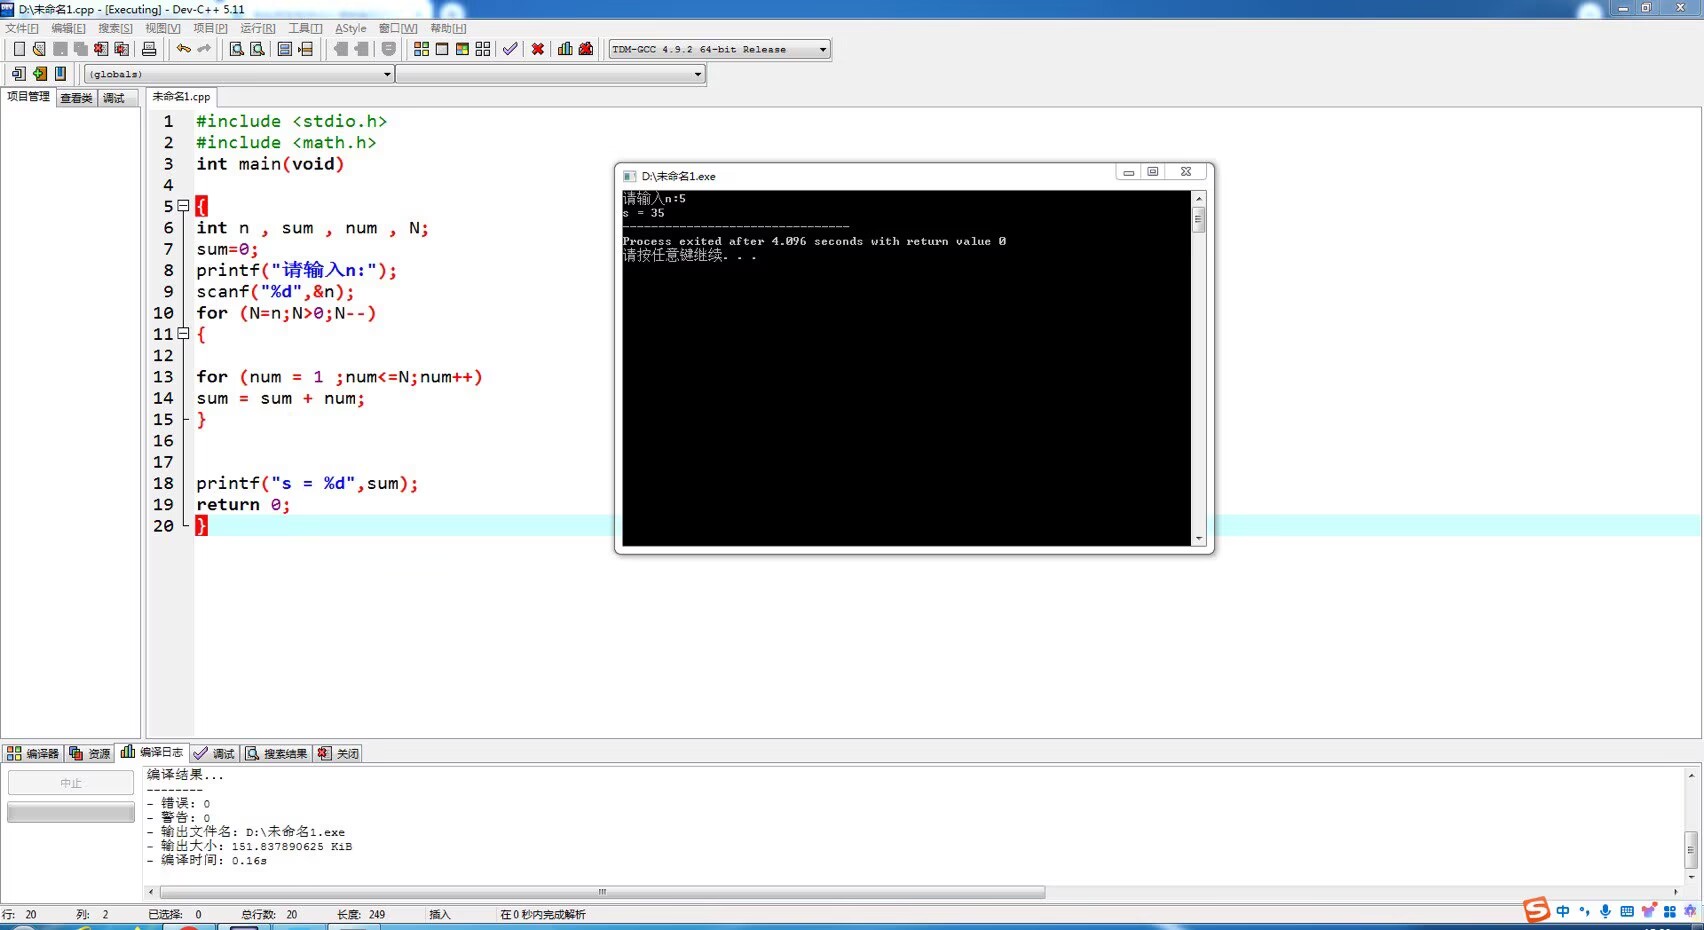Viewport: 1704px width, 930px height.
Task: Toggle Sogou Chinese/English mode indicator
Action: 1563,911
